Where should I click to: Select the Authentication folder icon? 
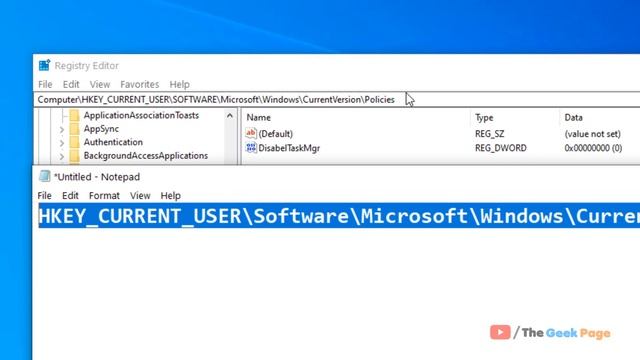[x=74, y=142]
